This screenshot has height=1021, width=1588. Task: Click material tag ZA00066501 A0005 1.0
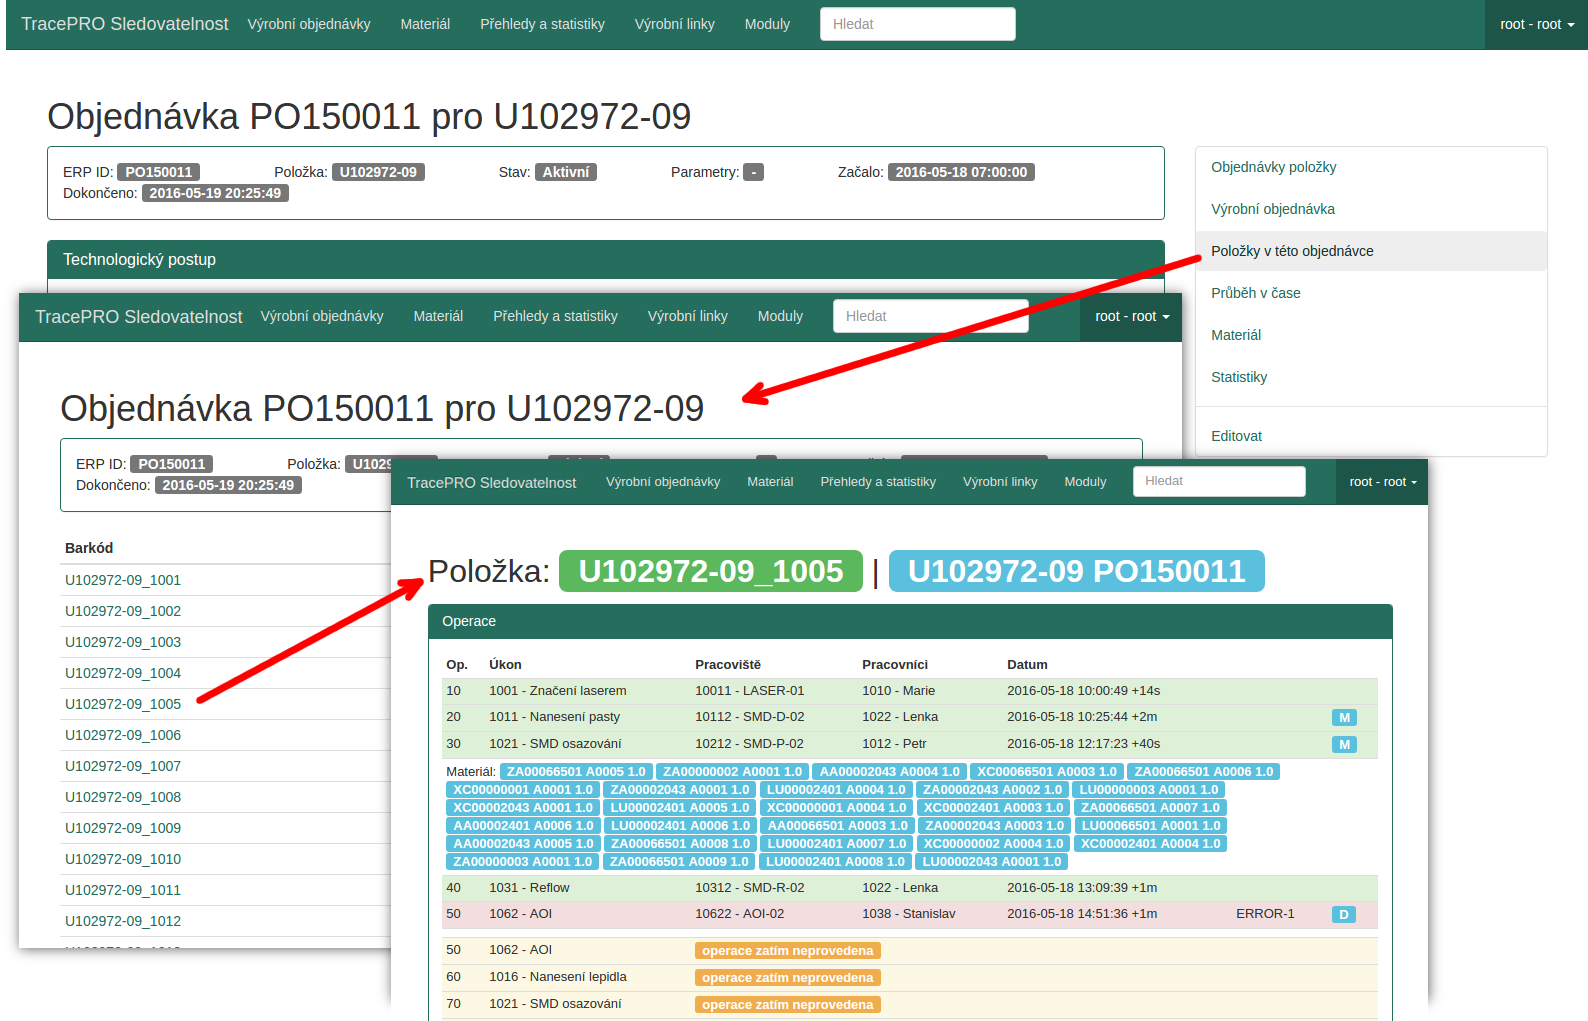coord(576,772)
